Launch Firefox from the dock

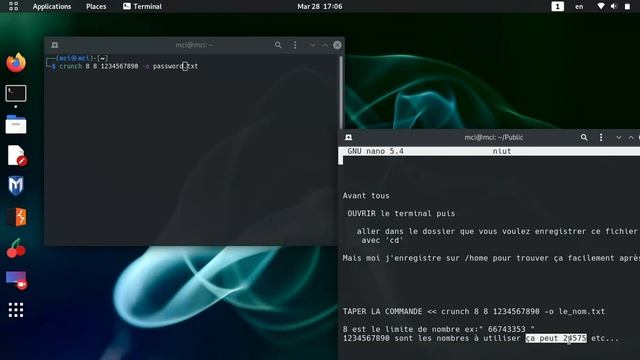tap(16, 62)
